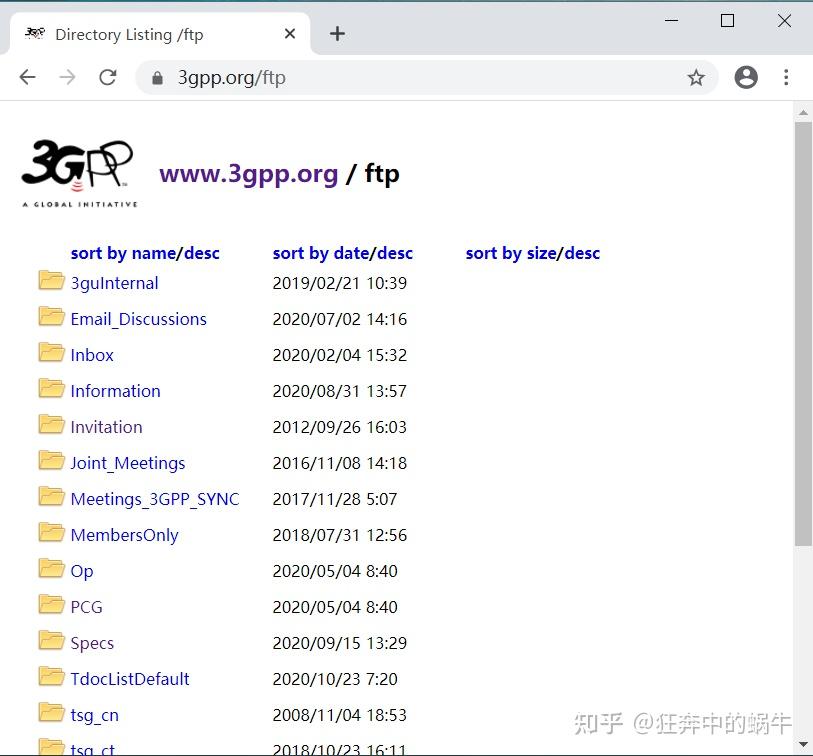The image size is (813, 756).
Task: Open a new browser tab with plus button
Action: click(337, 33)
